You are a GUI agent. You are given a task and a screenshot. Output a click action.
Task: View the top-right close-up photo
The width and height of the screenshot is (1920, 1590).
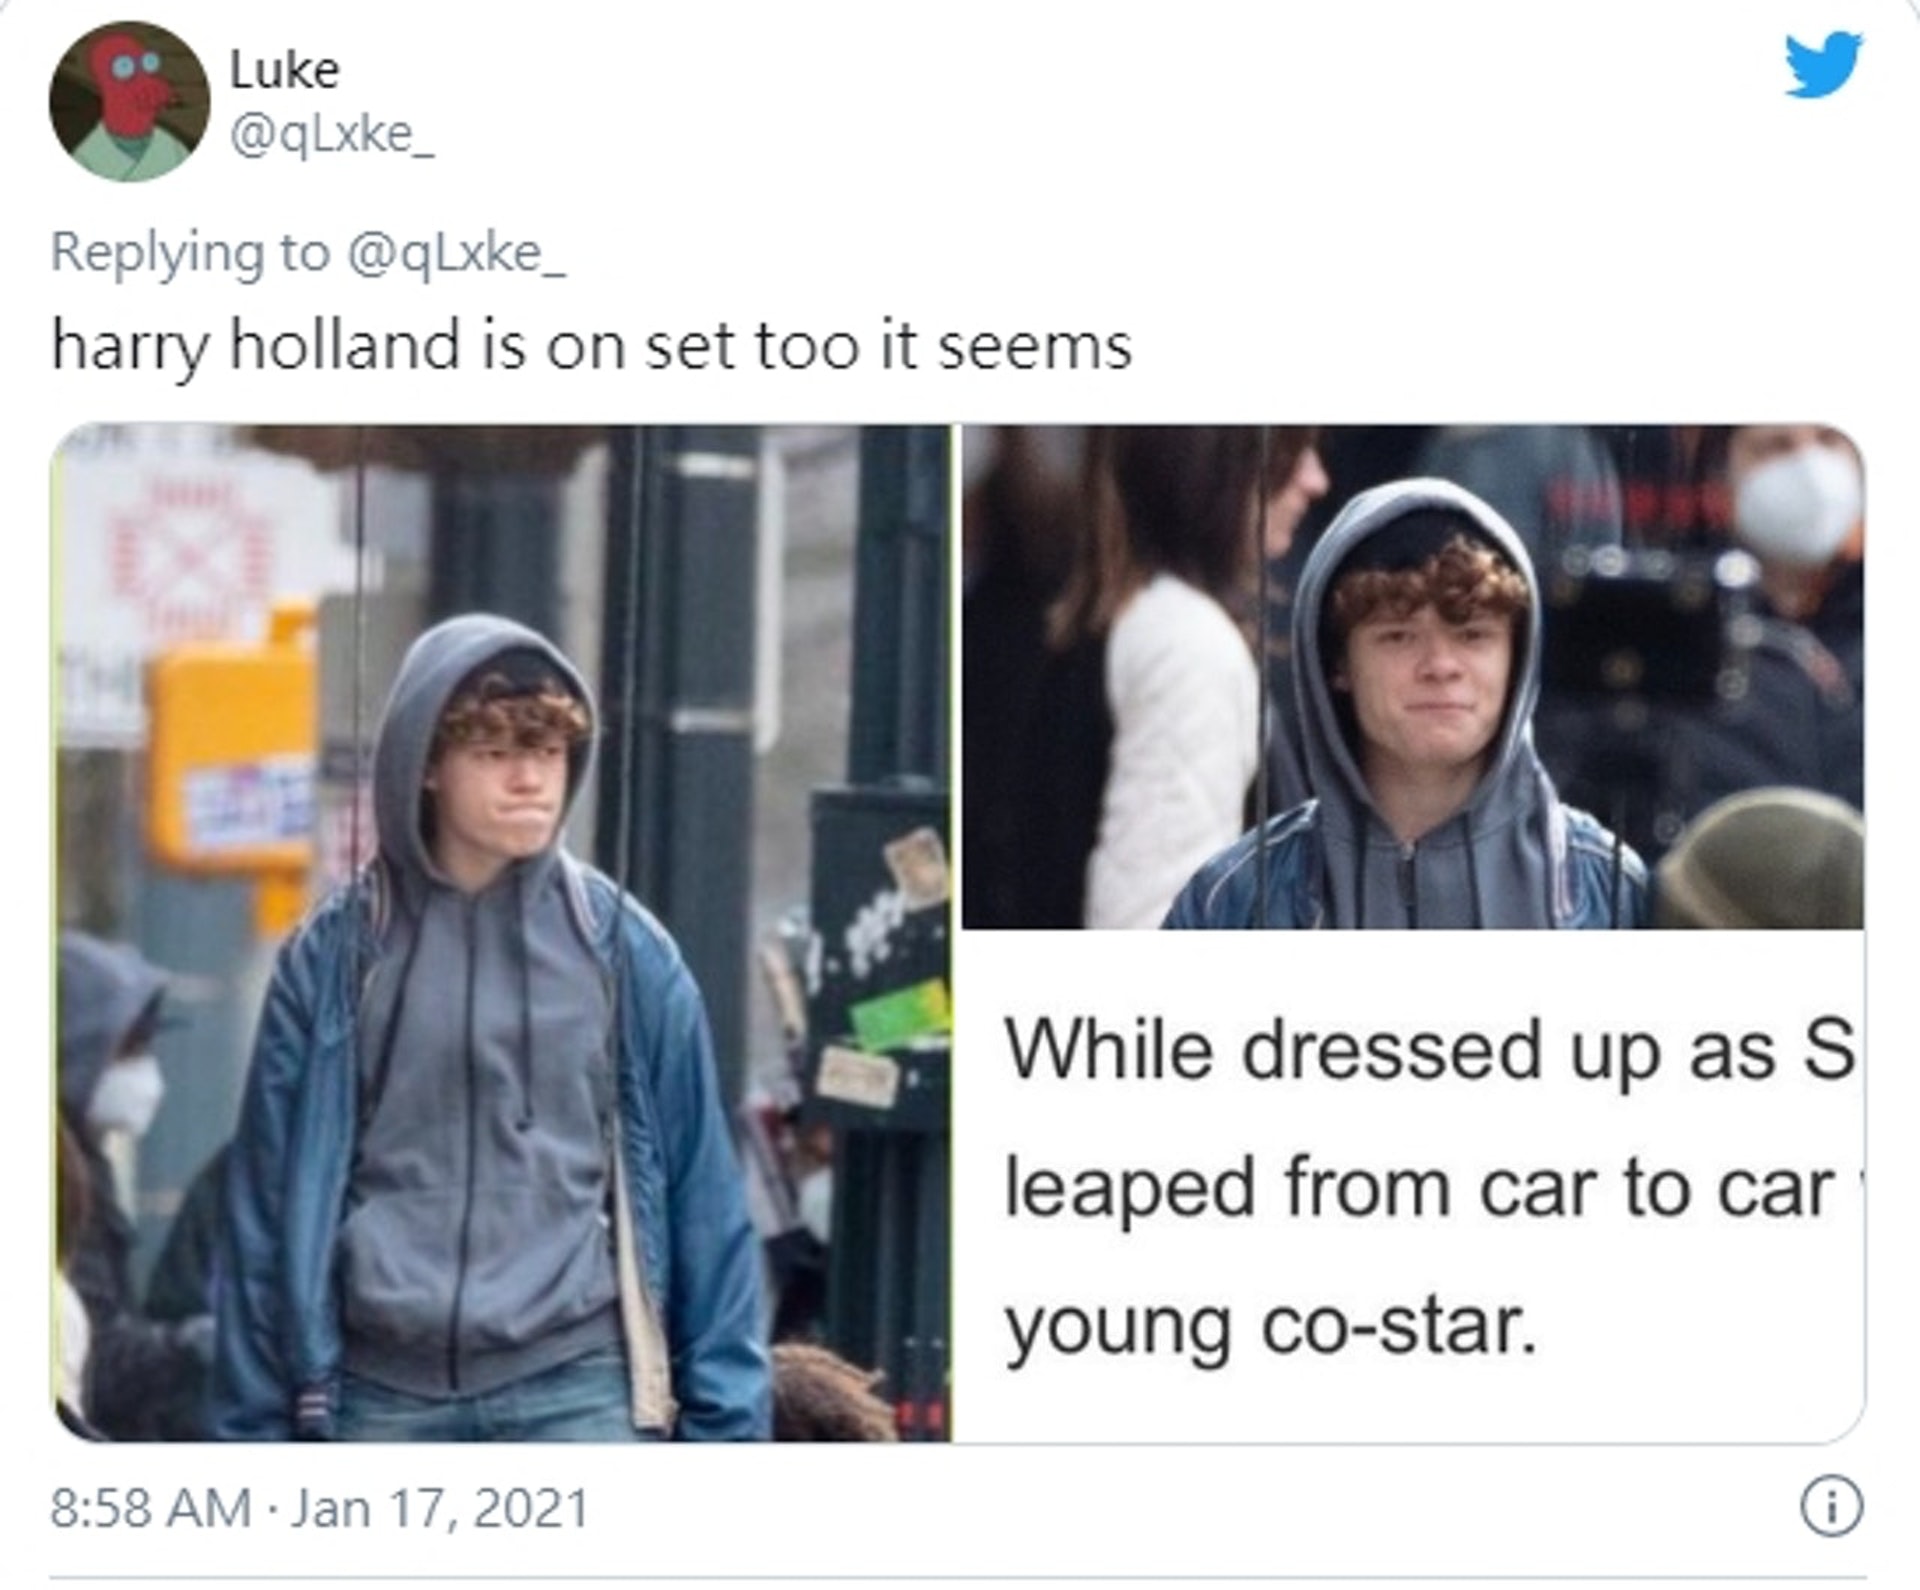pyautogui.click(x=1413, y=677)
